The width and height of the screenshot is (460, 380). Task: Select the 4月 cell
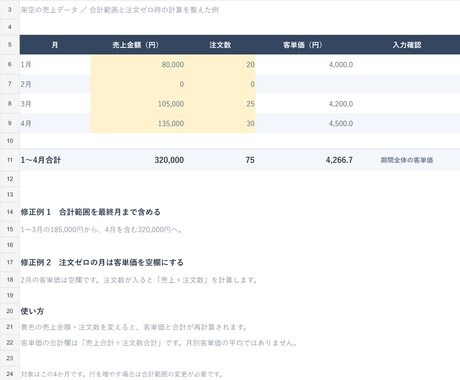coord(55,123)
